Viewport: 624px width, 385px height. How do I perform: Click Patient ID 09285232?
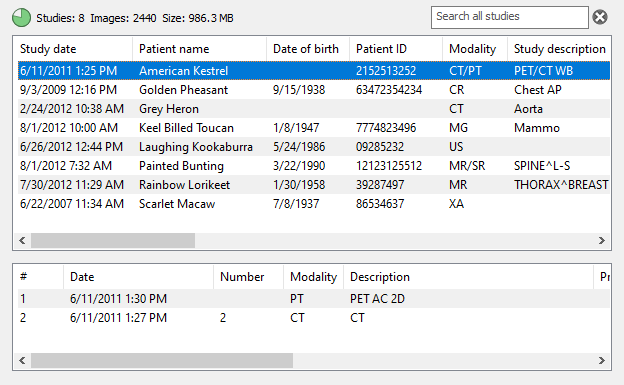[x=380, y=147]
